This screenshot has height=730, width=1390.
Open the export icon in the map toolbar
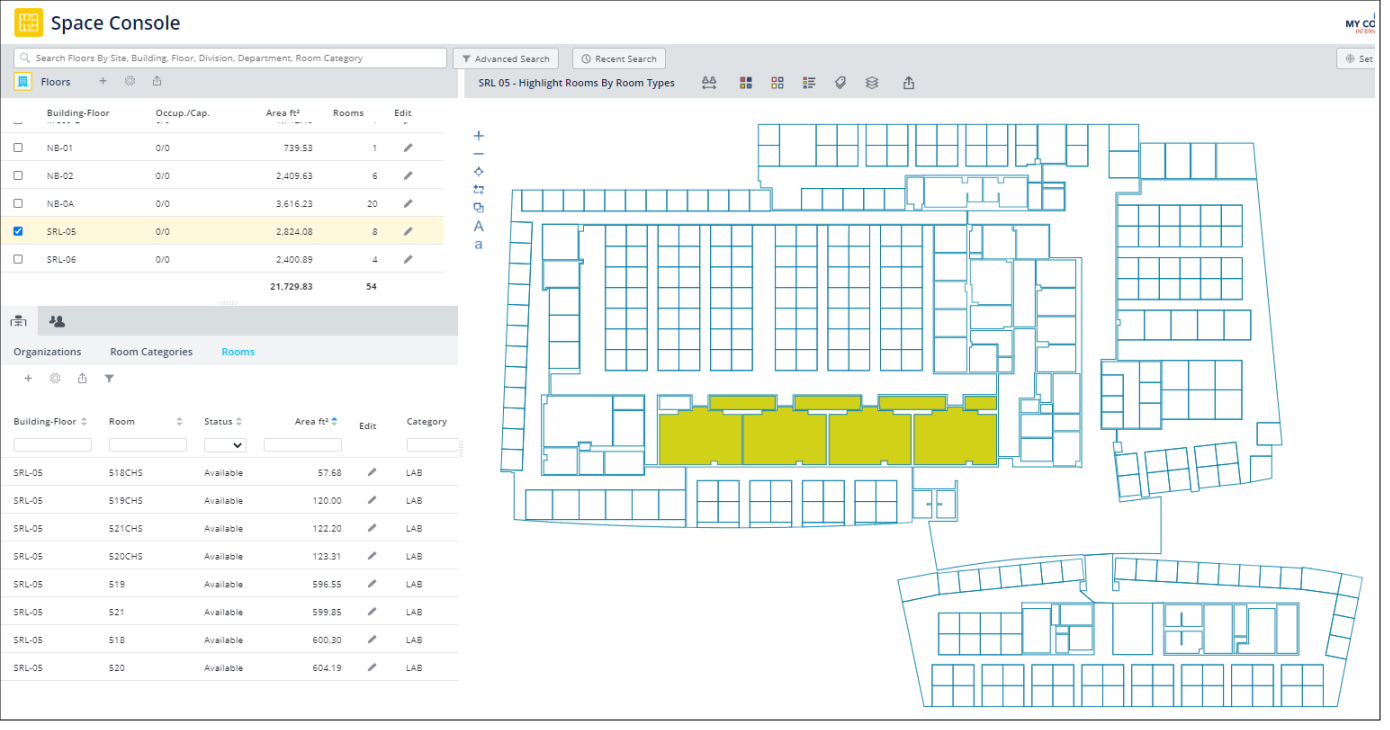(908, 82)
